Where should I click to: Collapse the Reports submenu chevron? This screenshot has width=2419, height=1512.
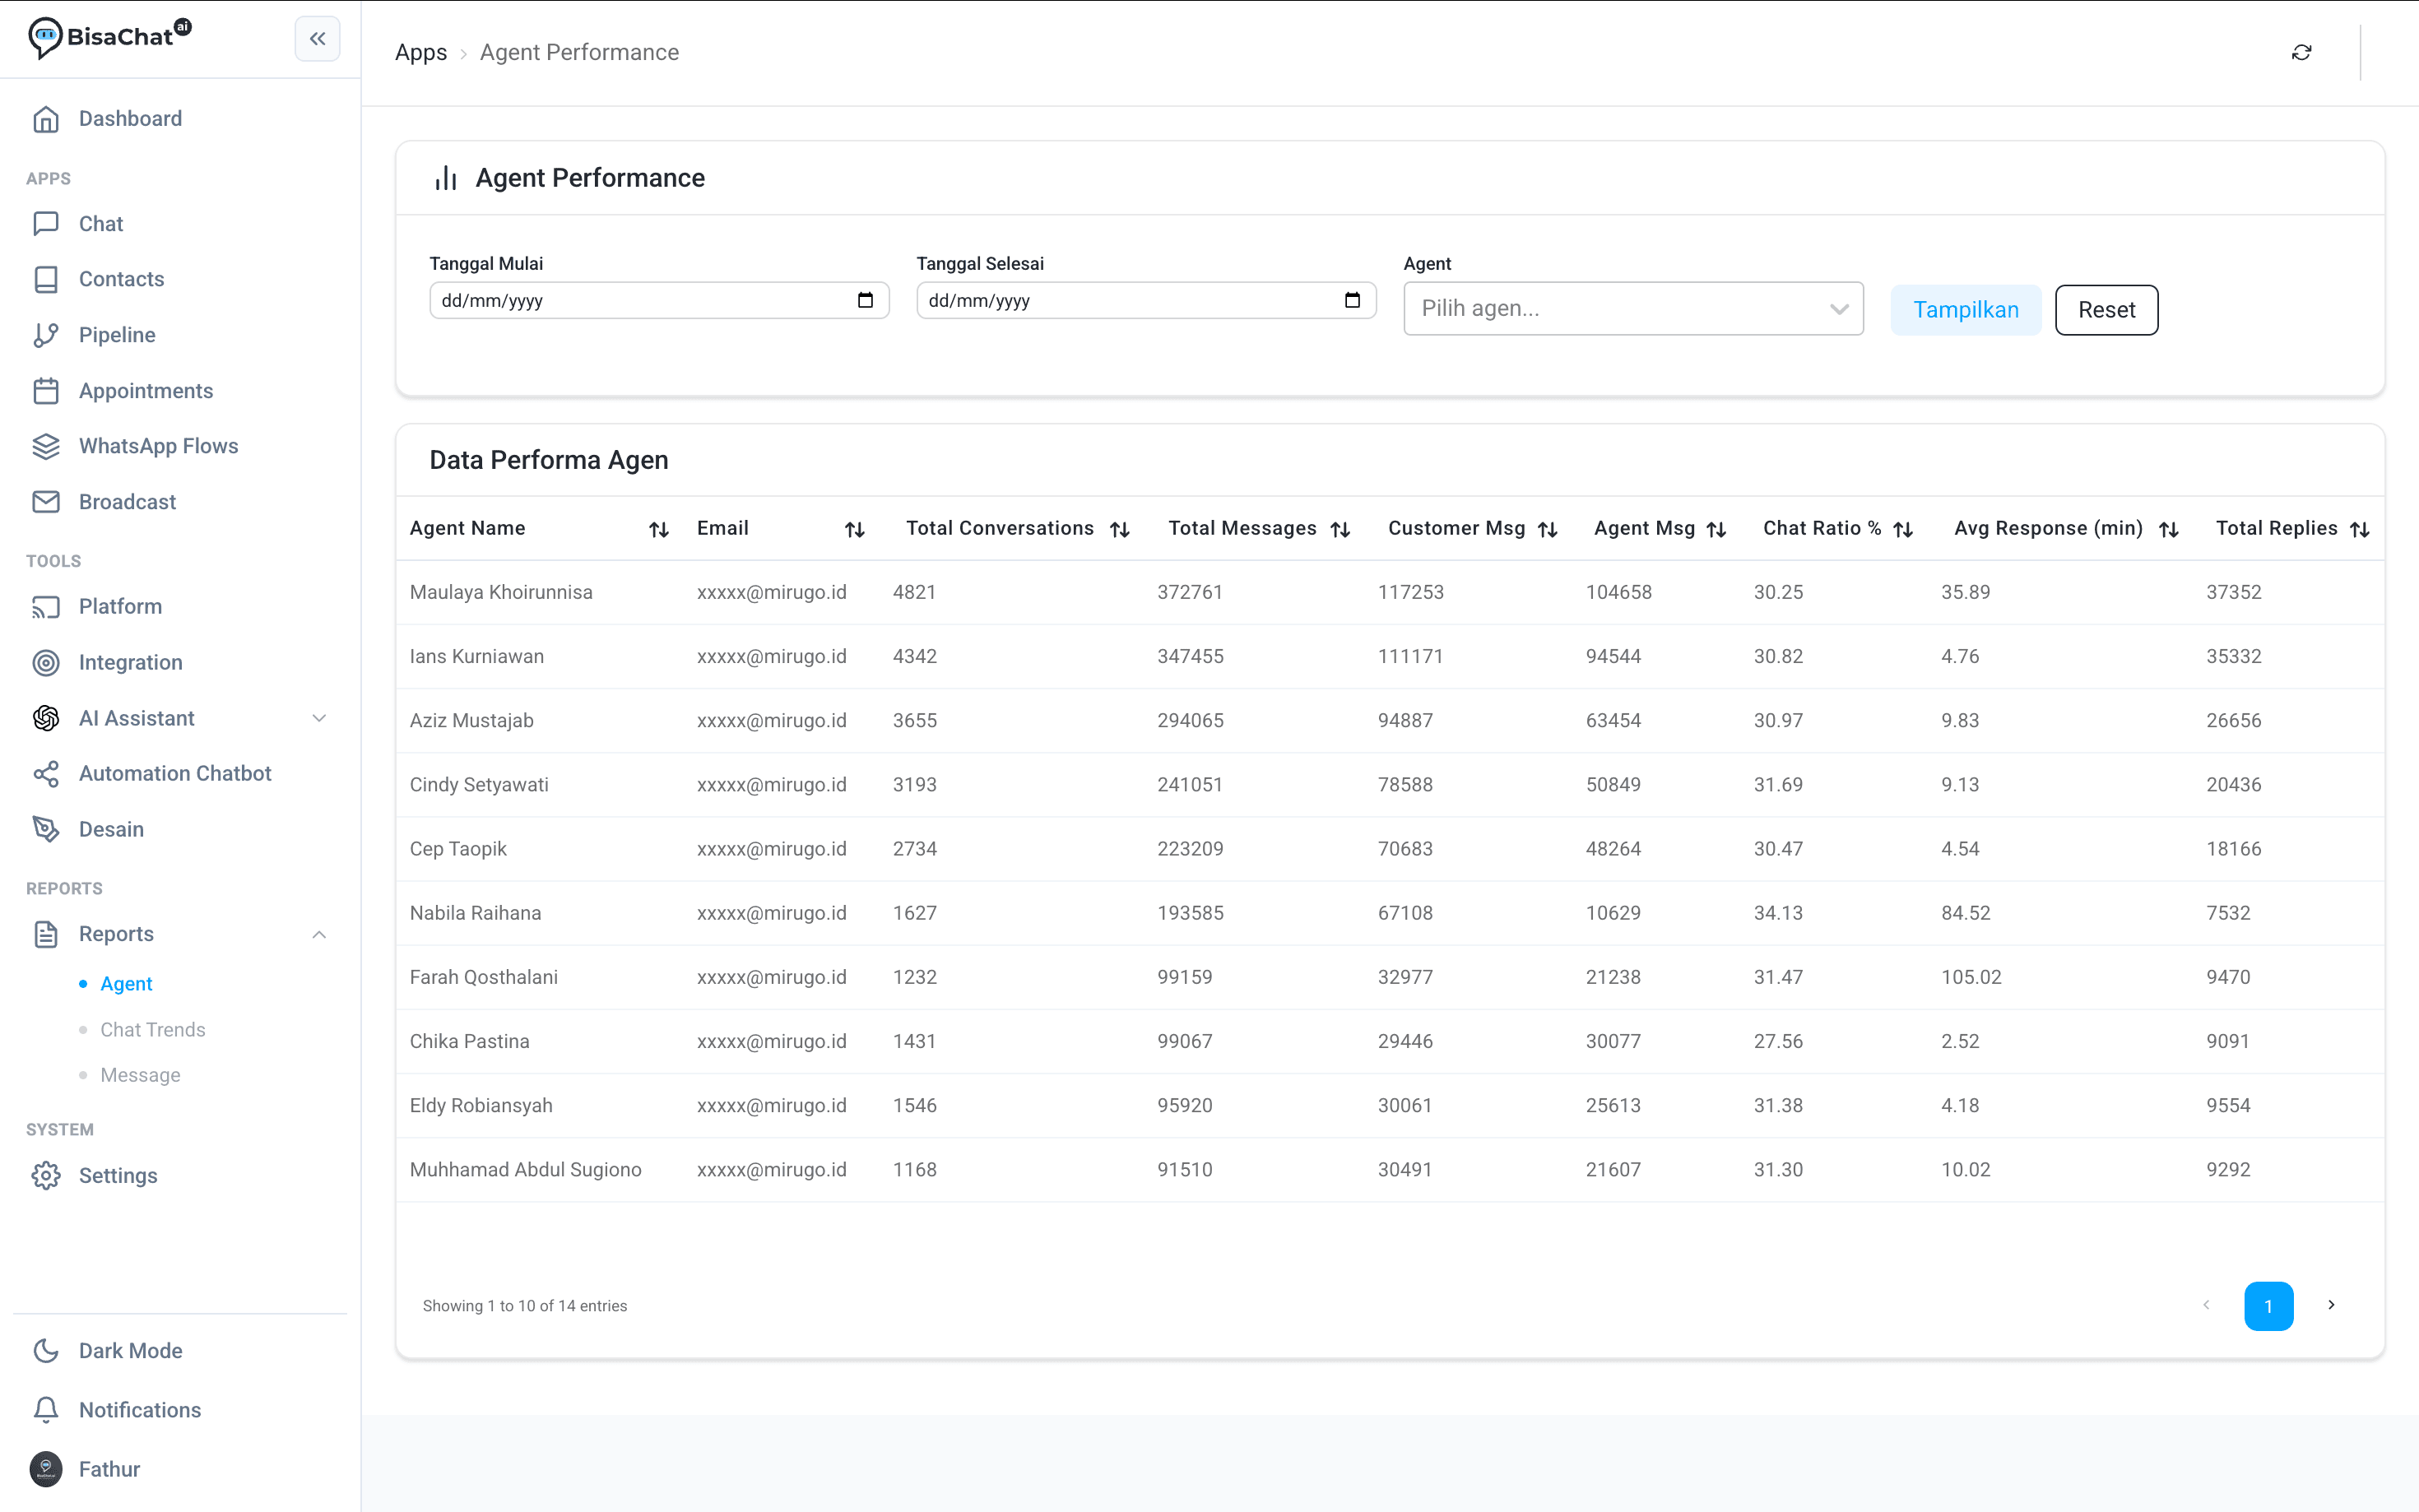pos(319,934)
